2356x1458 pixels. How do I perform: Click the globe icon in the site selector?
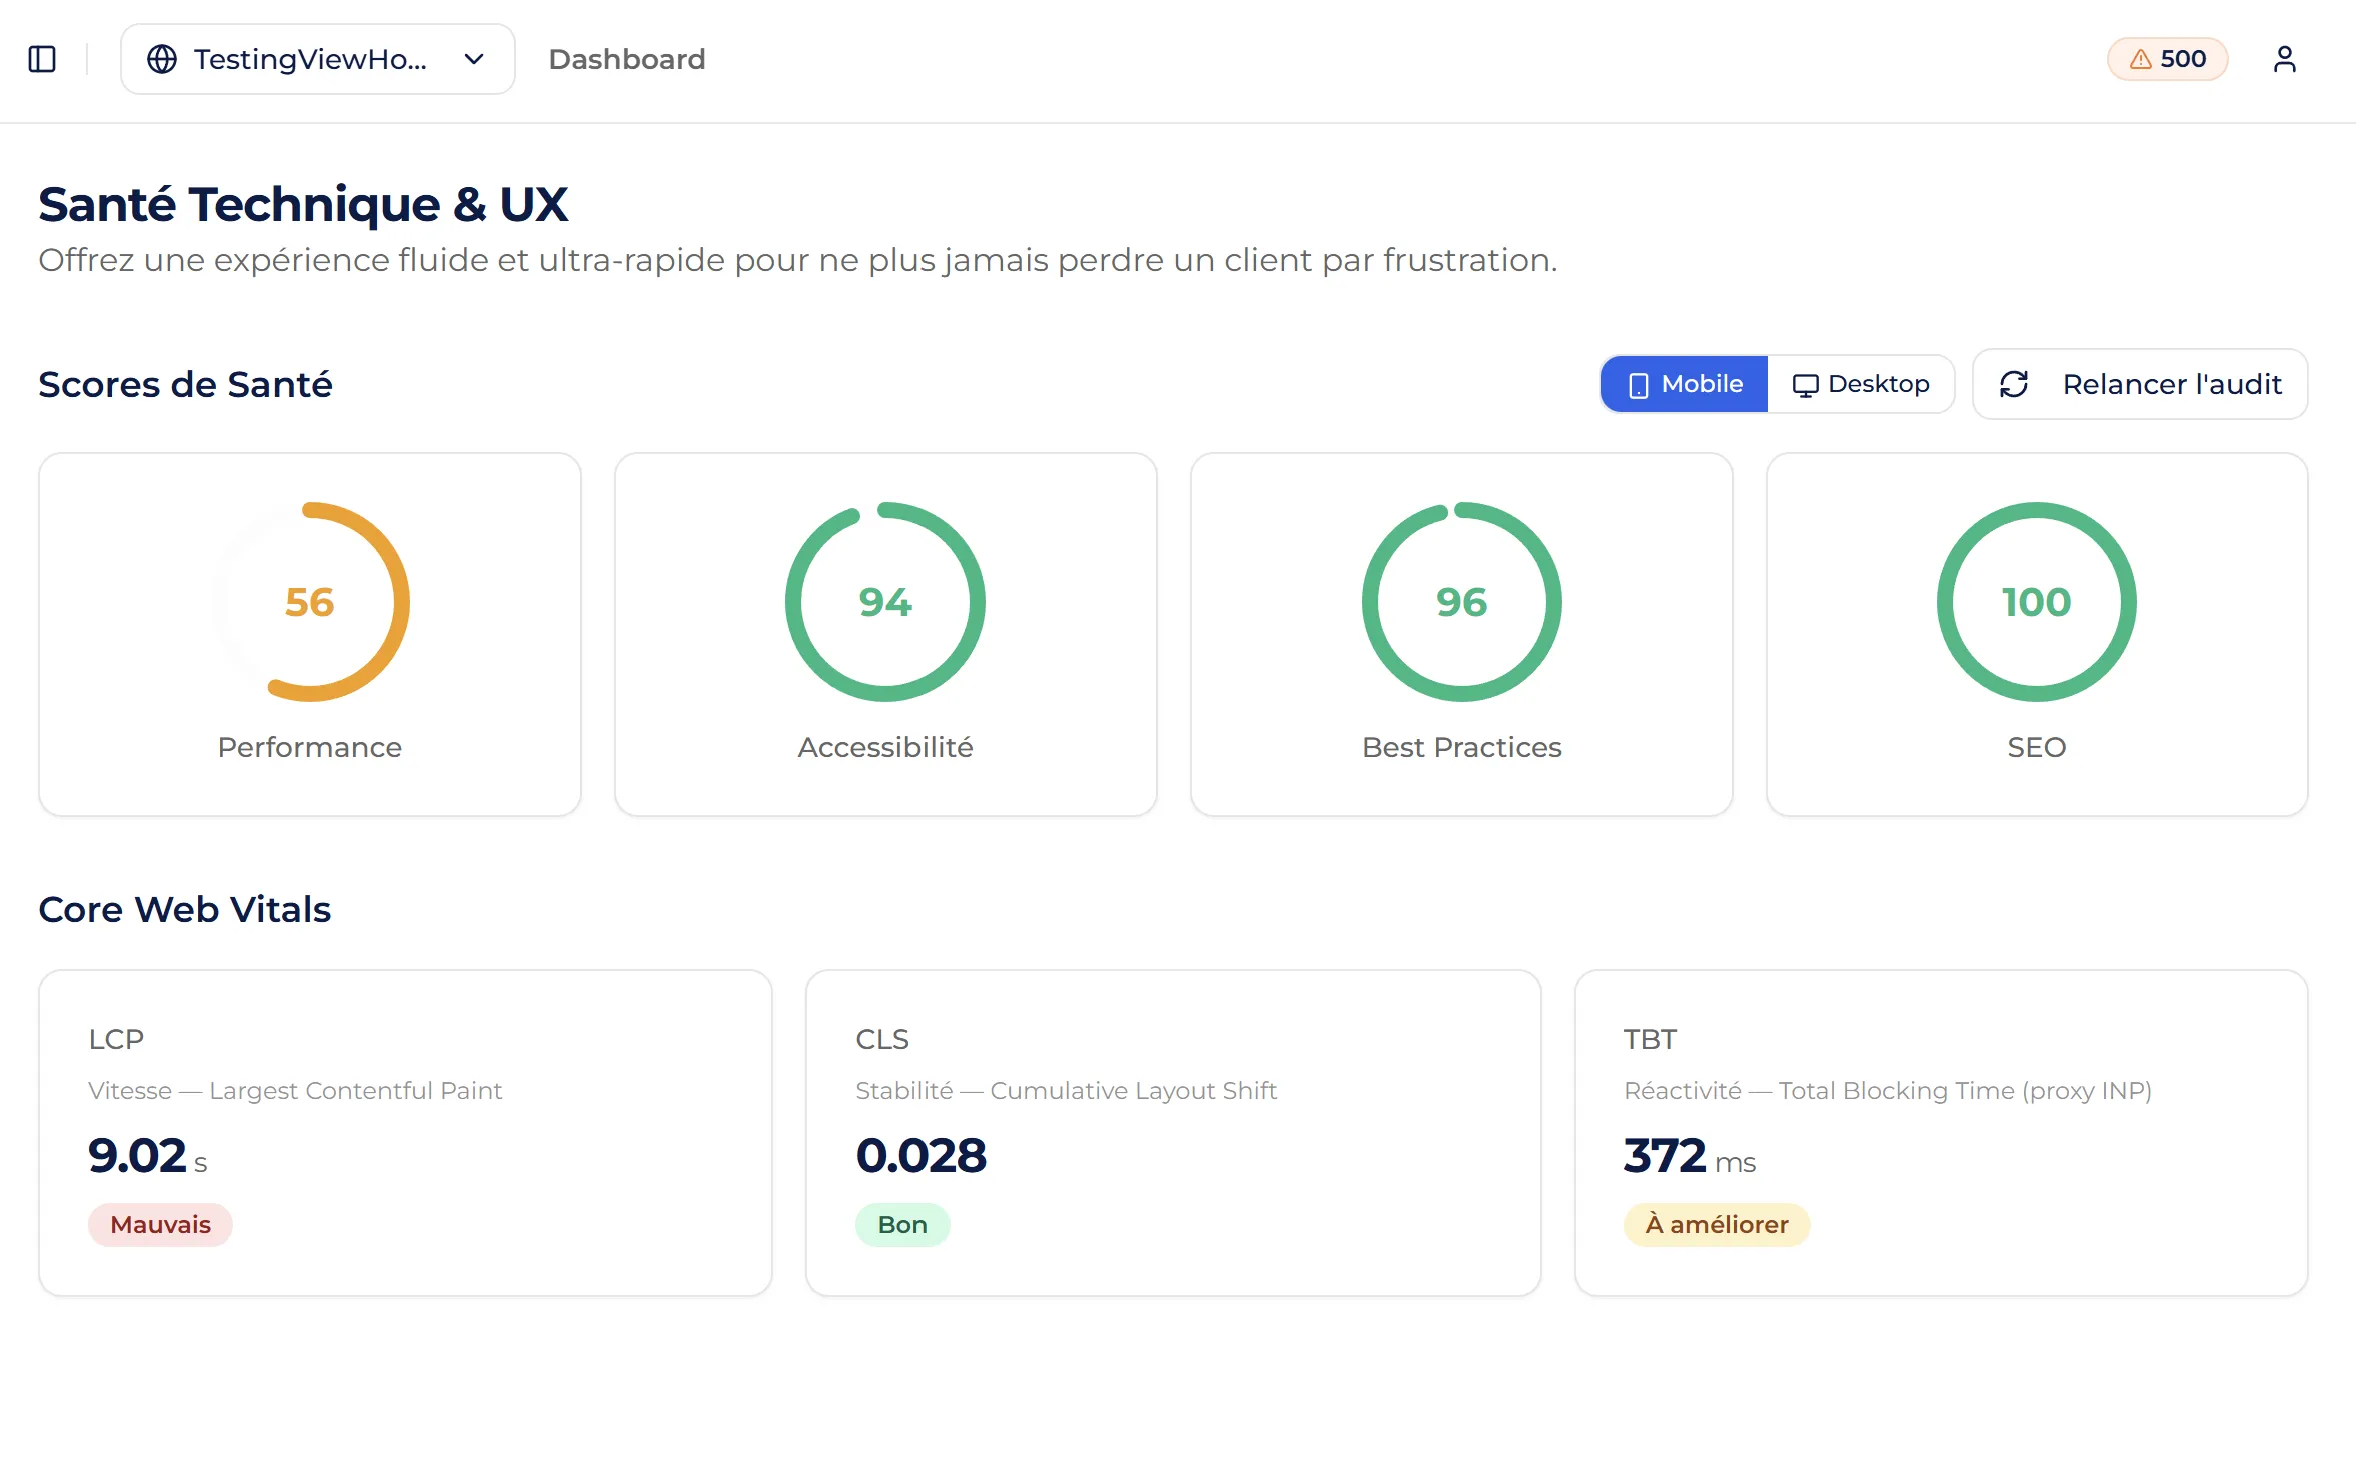(163, 59)
